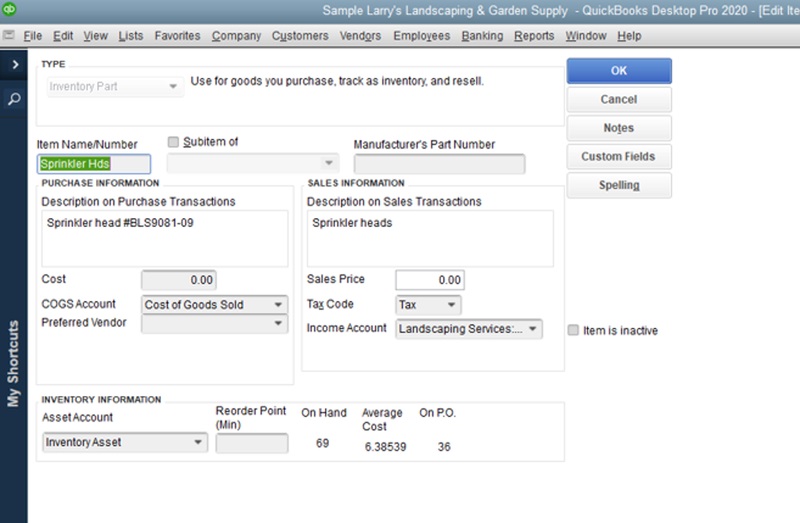Image resolution: width=800 pixels, height=523 pixels.
Task: Click the QuickBooks logo icon in title bar
Action: 10,10
